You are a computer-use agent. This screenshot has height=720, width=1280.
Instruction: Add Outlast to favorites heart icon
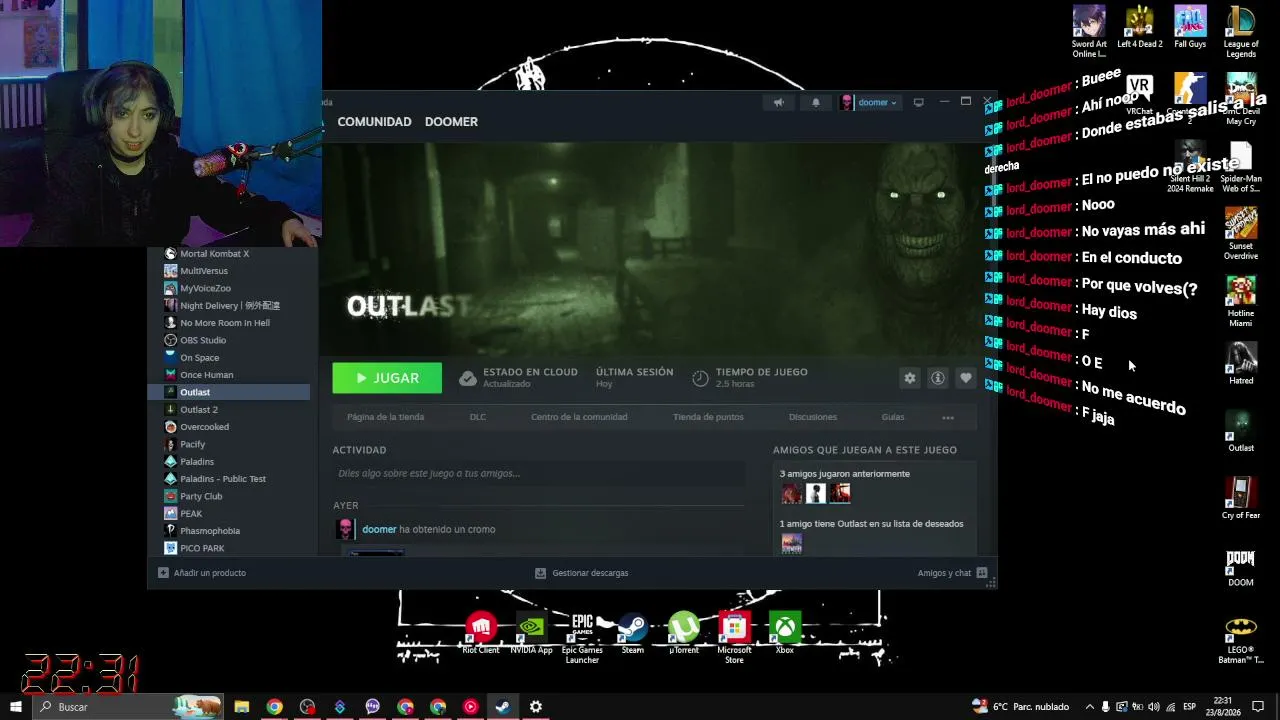pos(965,378)
